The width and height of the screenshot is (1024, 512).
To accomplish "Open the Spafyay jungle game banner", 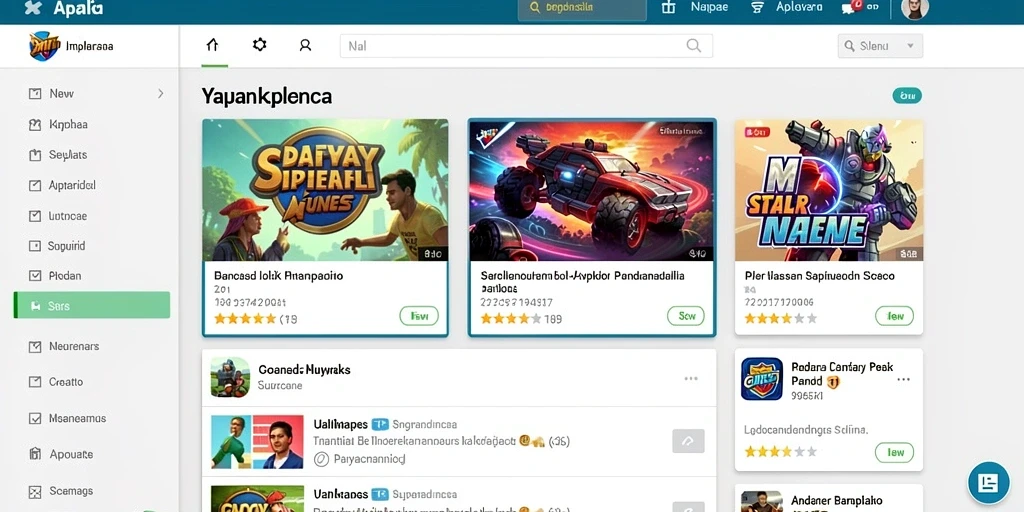I will coord(325,190).
